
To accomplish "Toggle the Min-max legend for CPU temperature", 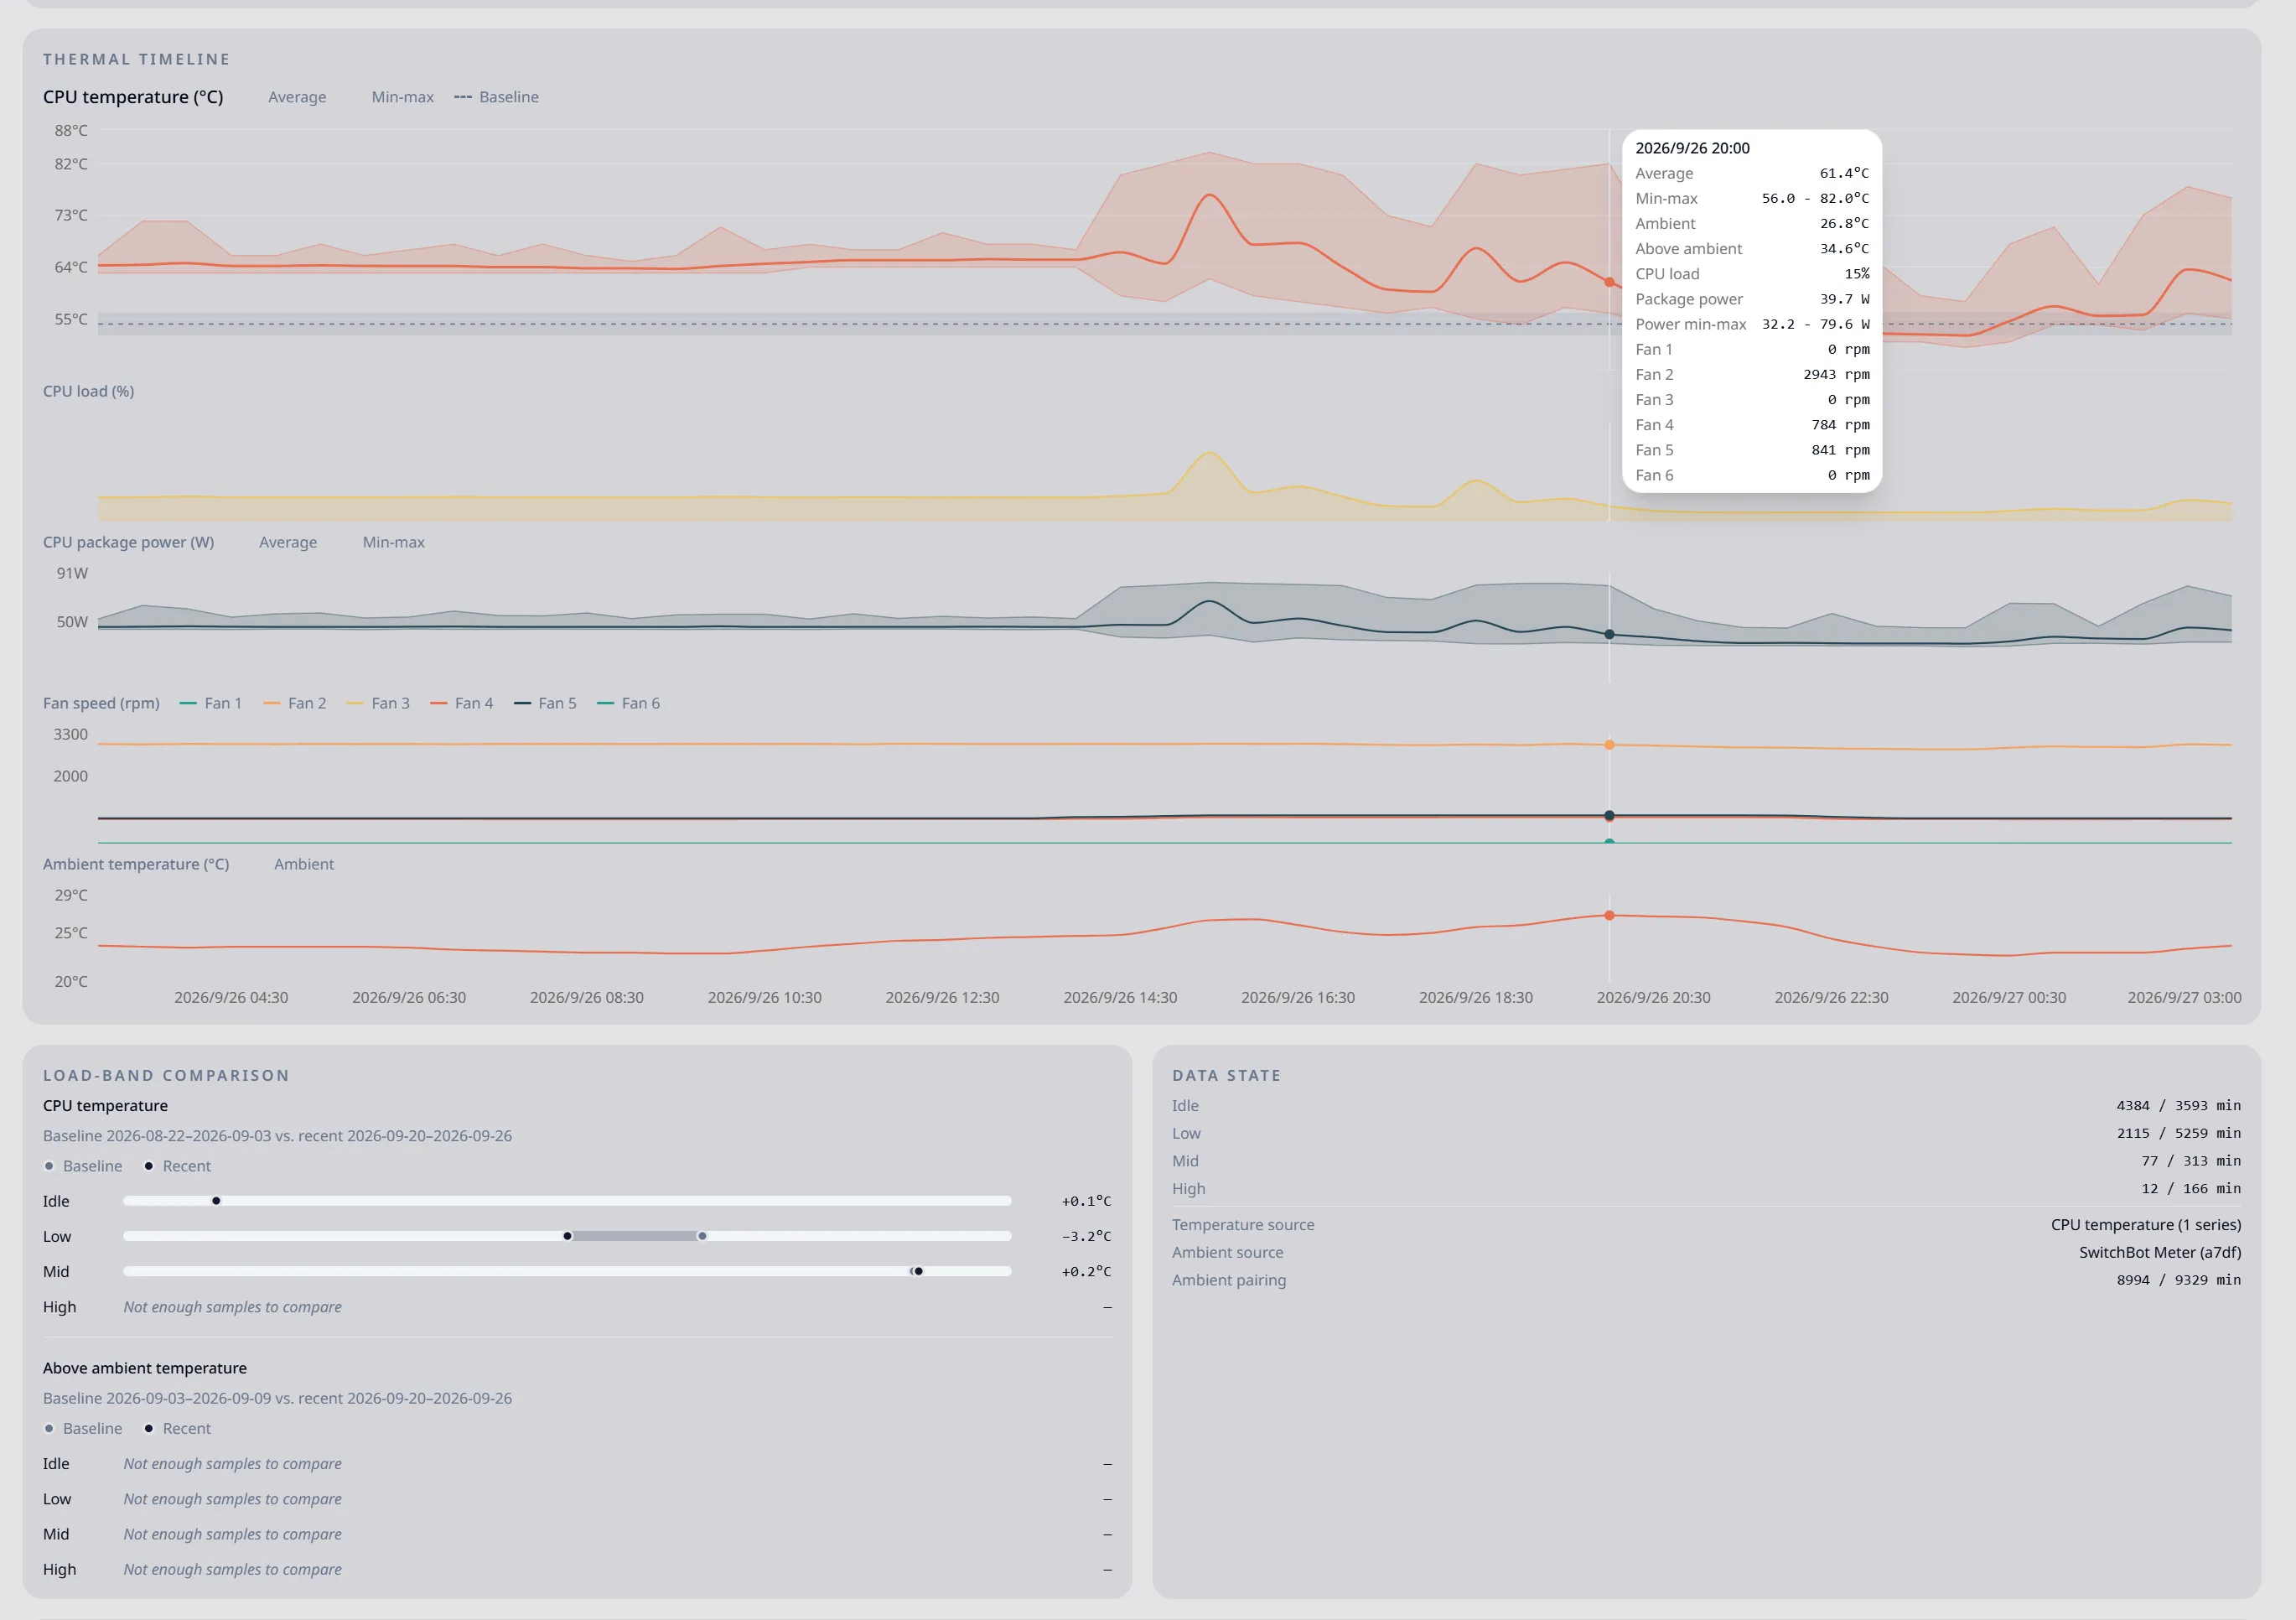I will click(x=402, y=97).
